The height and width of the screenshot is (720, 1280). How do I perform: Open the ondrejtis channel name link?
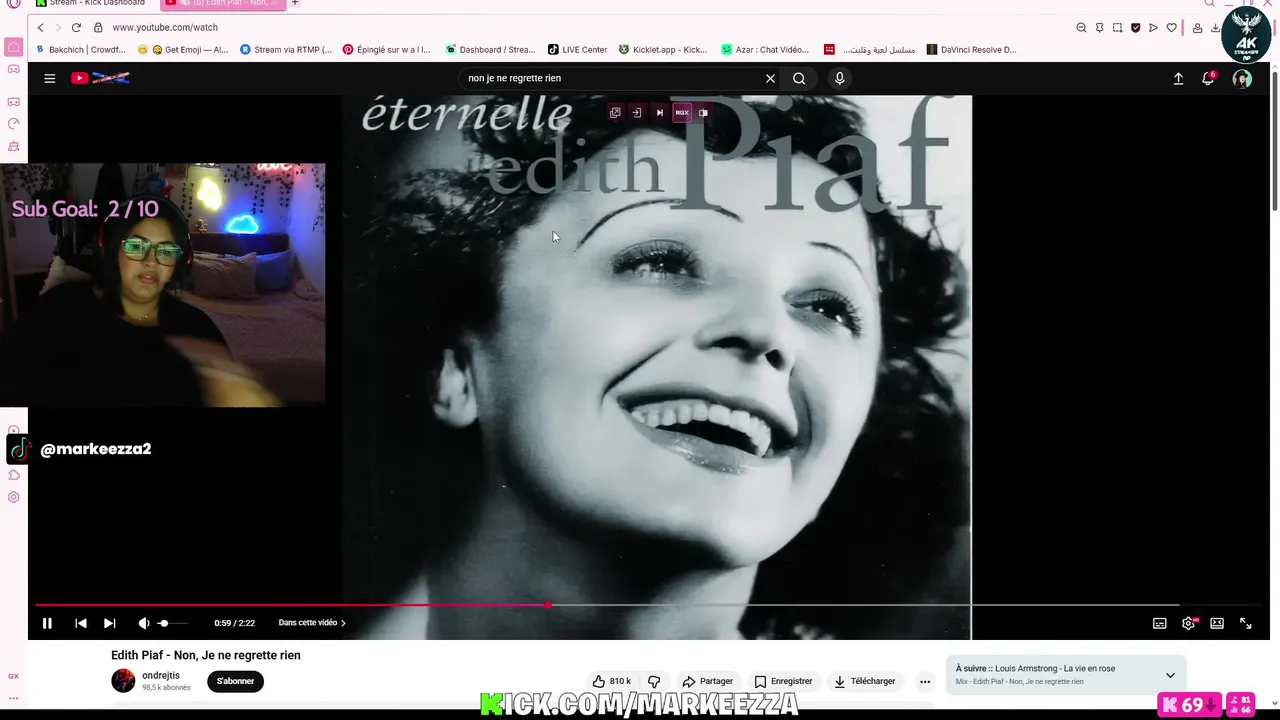coord(161,676)
